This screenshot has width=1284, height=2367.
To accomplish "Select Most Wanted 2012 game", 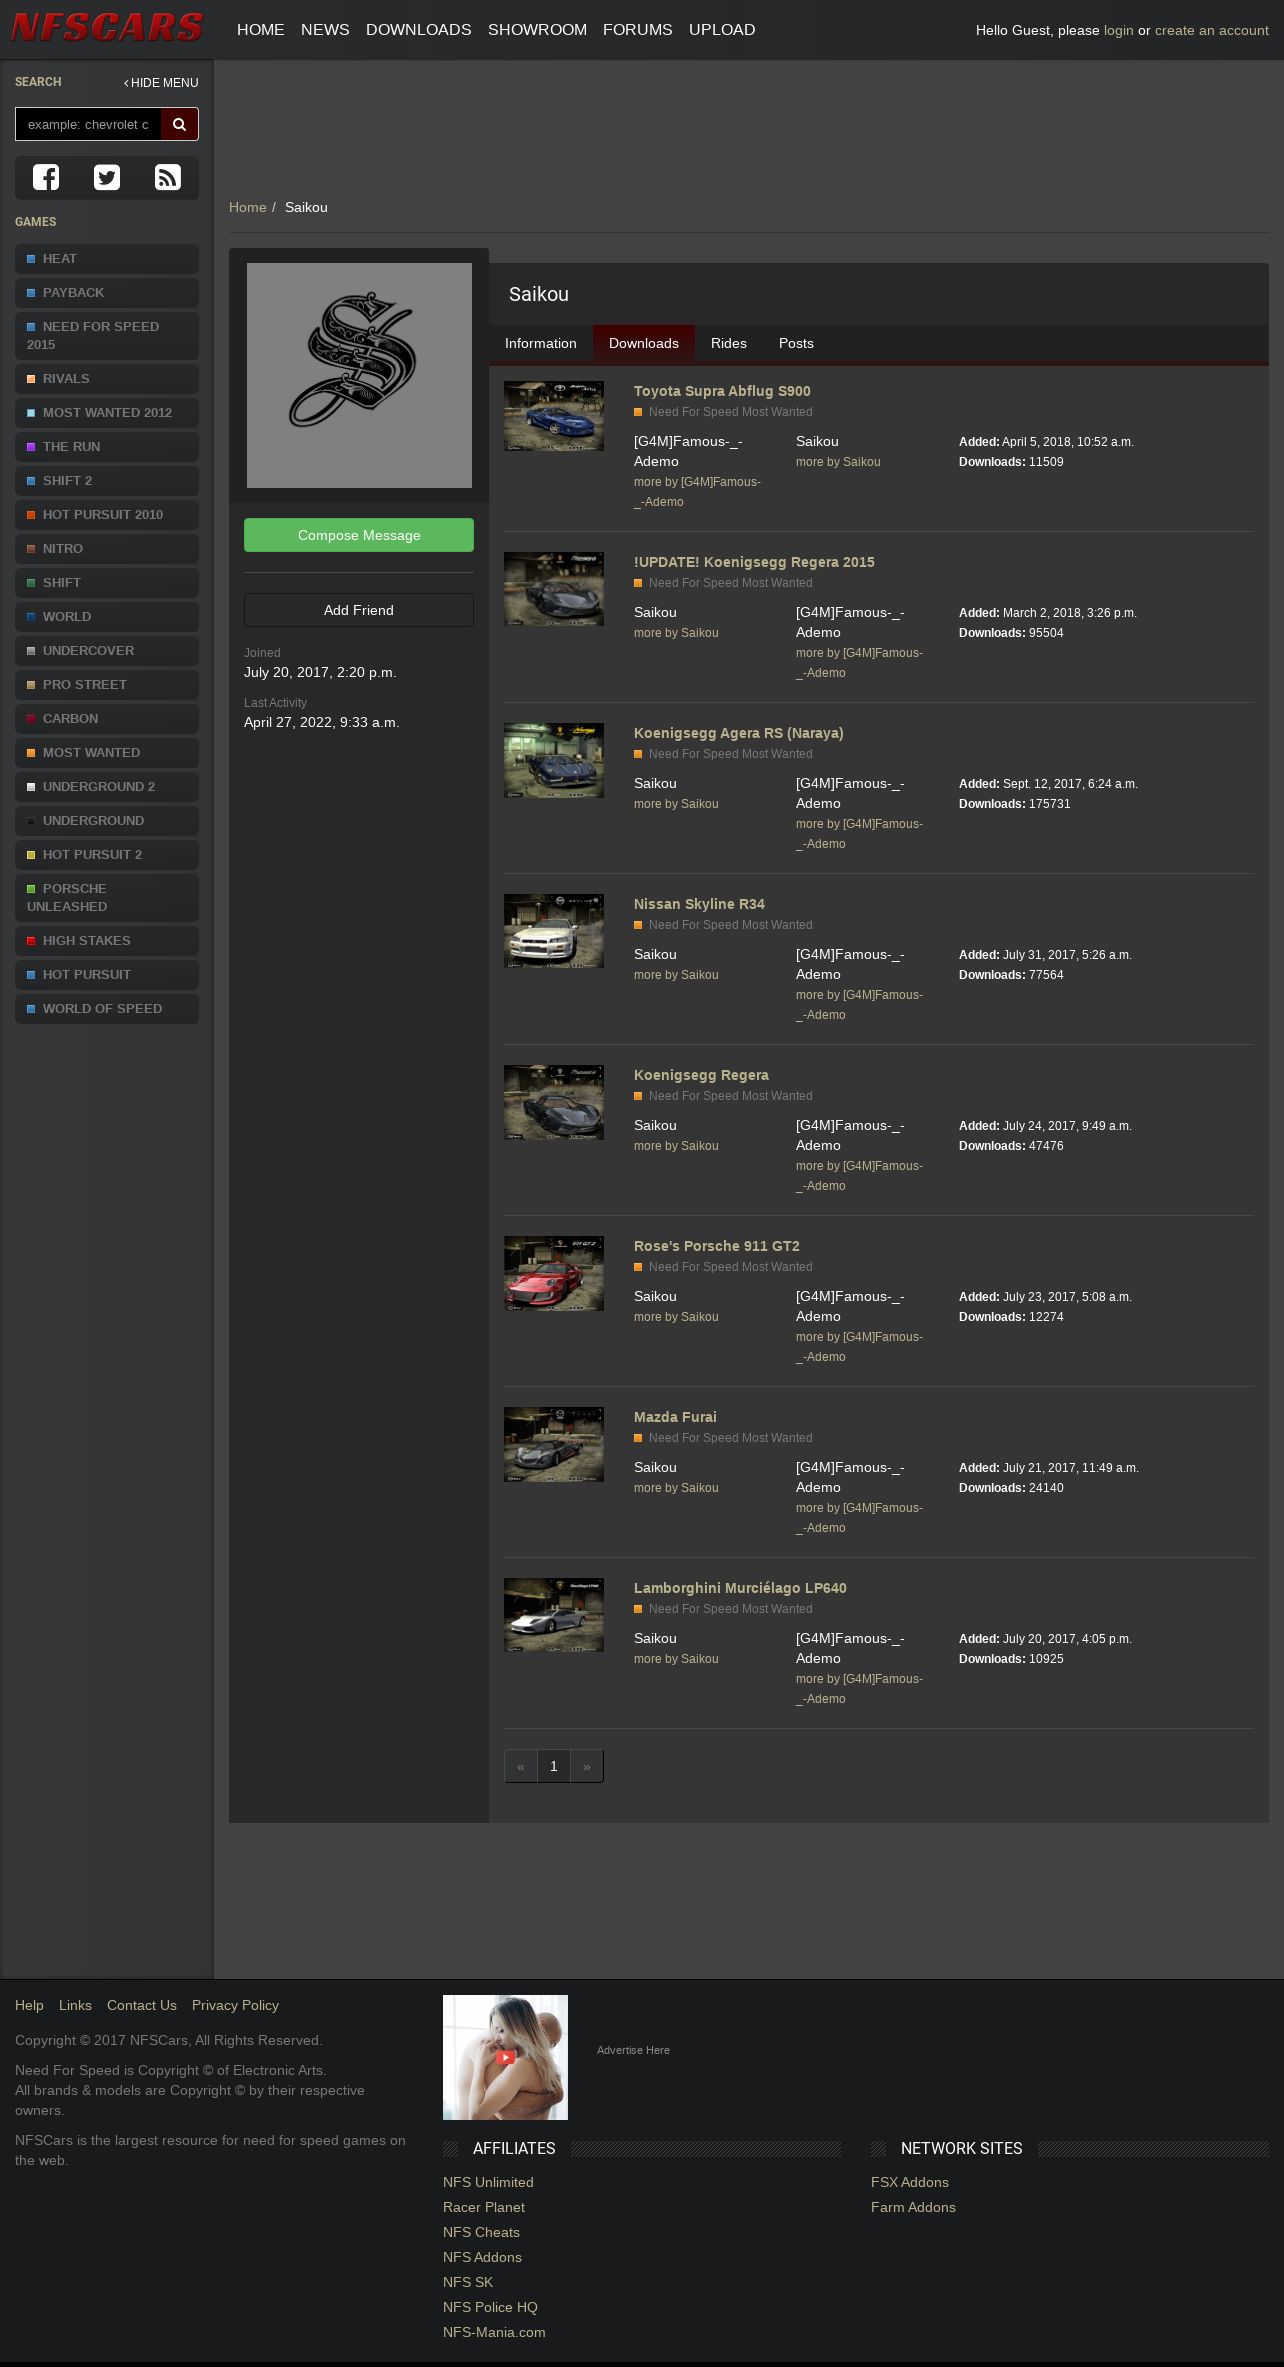I will click(x=107, y=413).
